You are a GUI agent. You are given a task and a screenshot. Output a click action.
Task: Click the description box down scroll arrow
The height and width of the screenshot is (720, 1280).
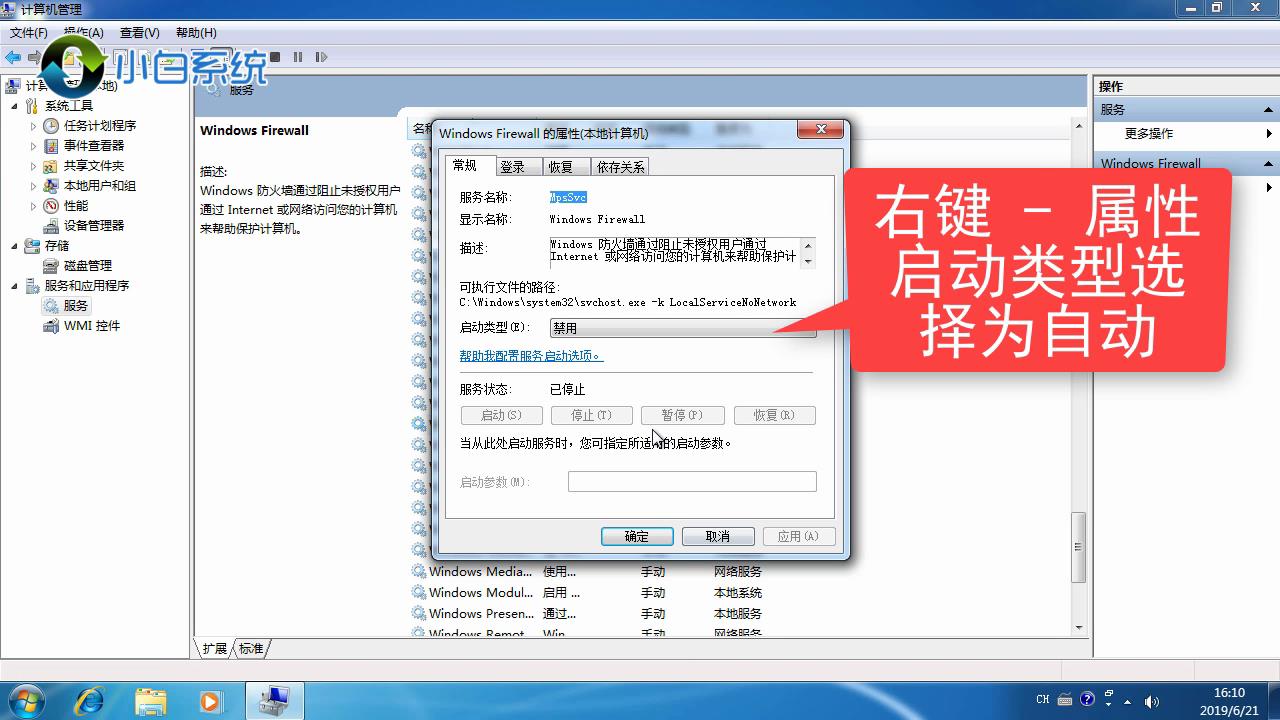click(809, 259)
